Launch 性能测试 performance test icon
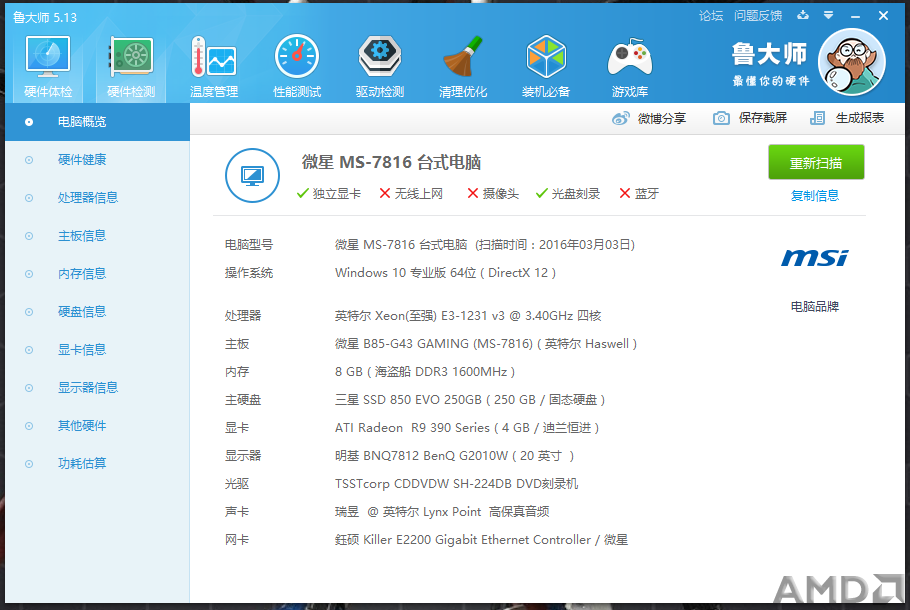Screen dimensions: 910x610 (297, 66)
